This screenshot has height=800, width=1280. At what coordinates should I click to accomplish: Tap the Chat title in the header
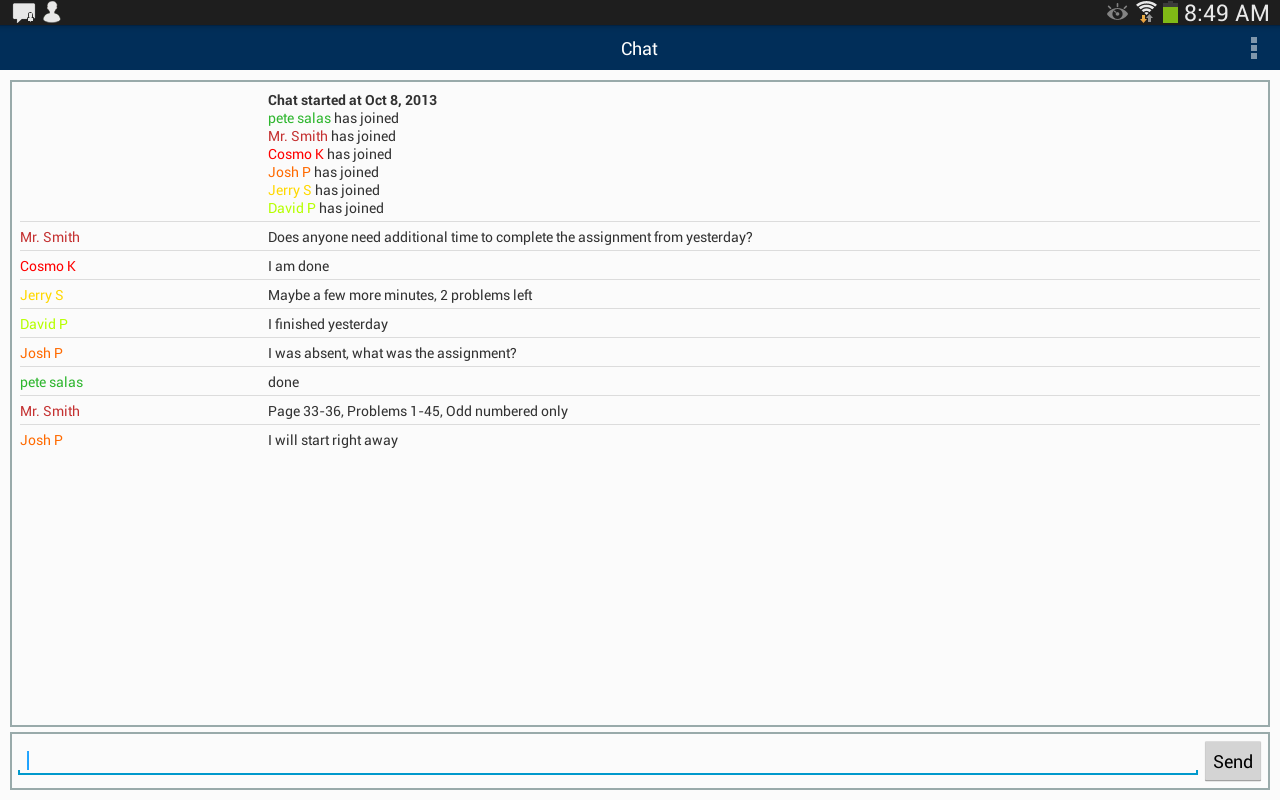(x=639, y=49)
